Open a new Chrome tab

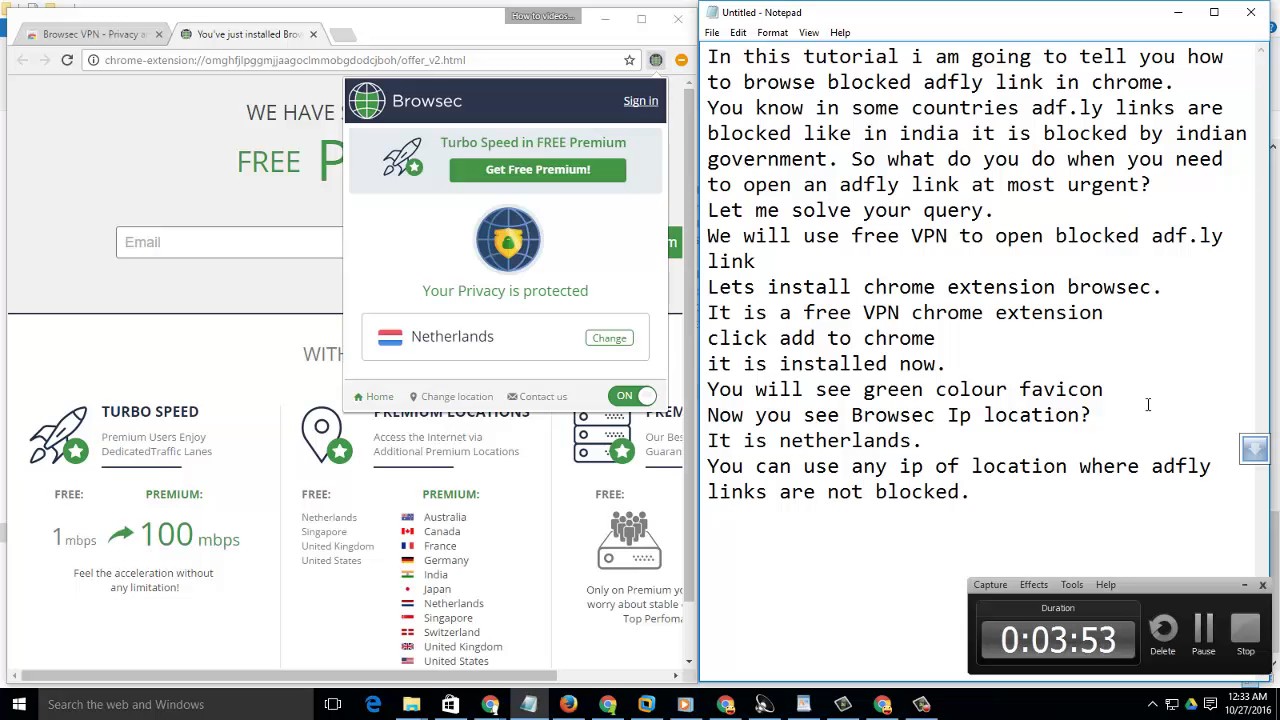point(342,35)
